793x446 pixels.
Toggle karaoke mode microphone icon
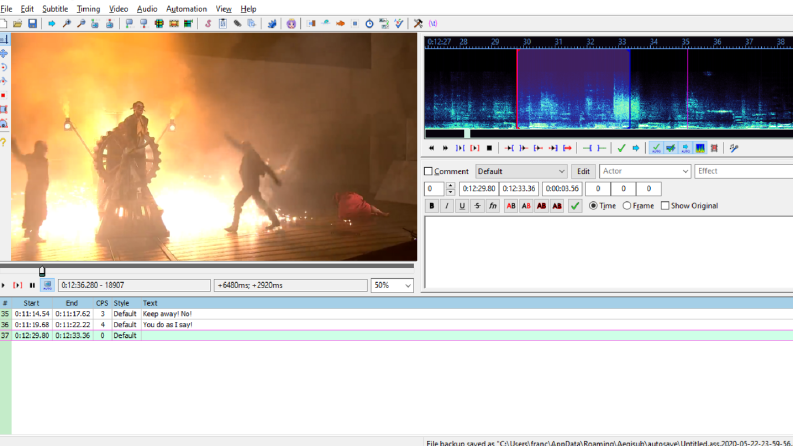[x=734, y=148]
